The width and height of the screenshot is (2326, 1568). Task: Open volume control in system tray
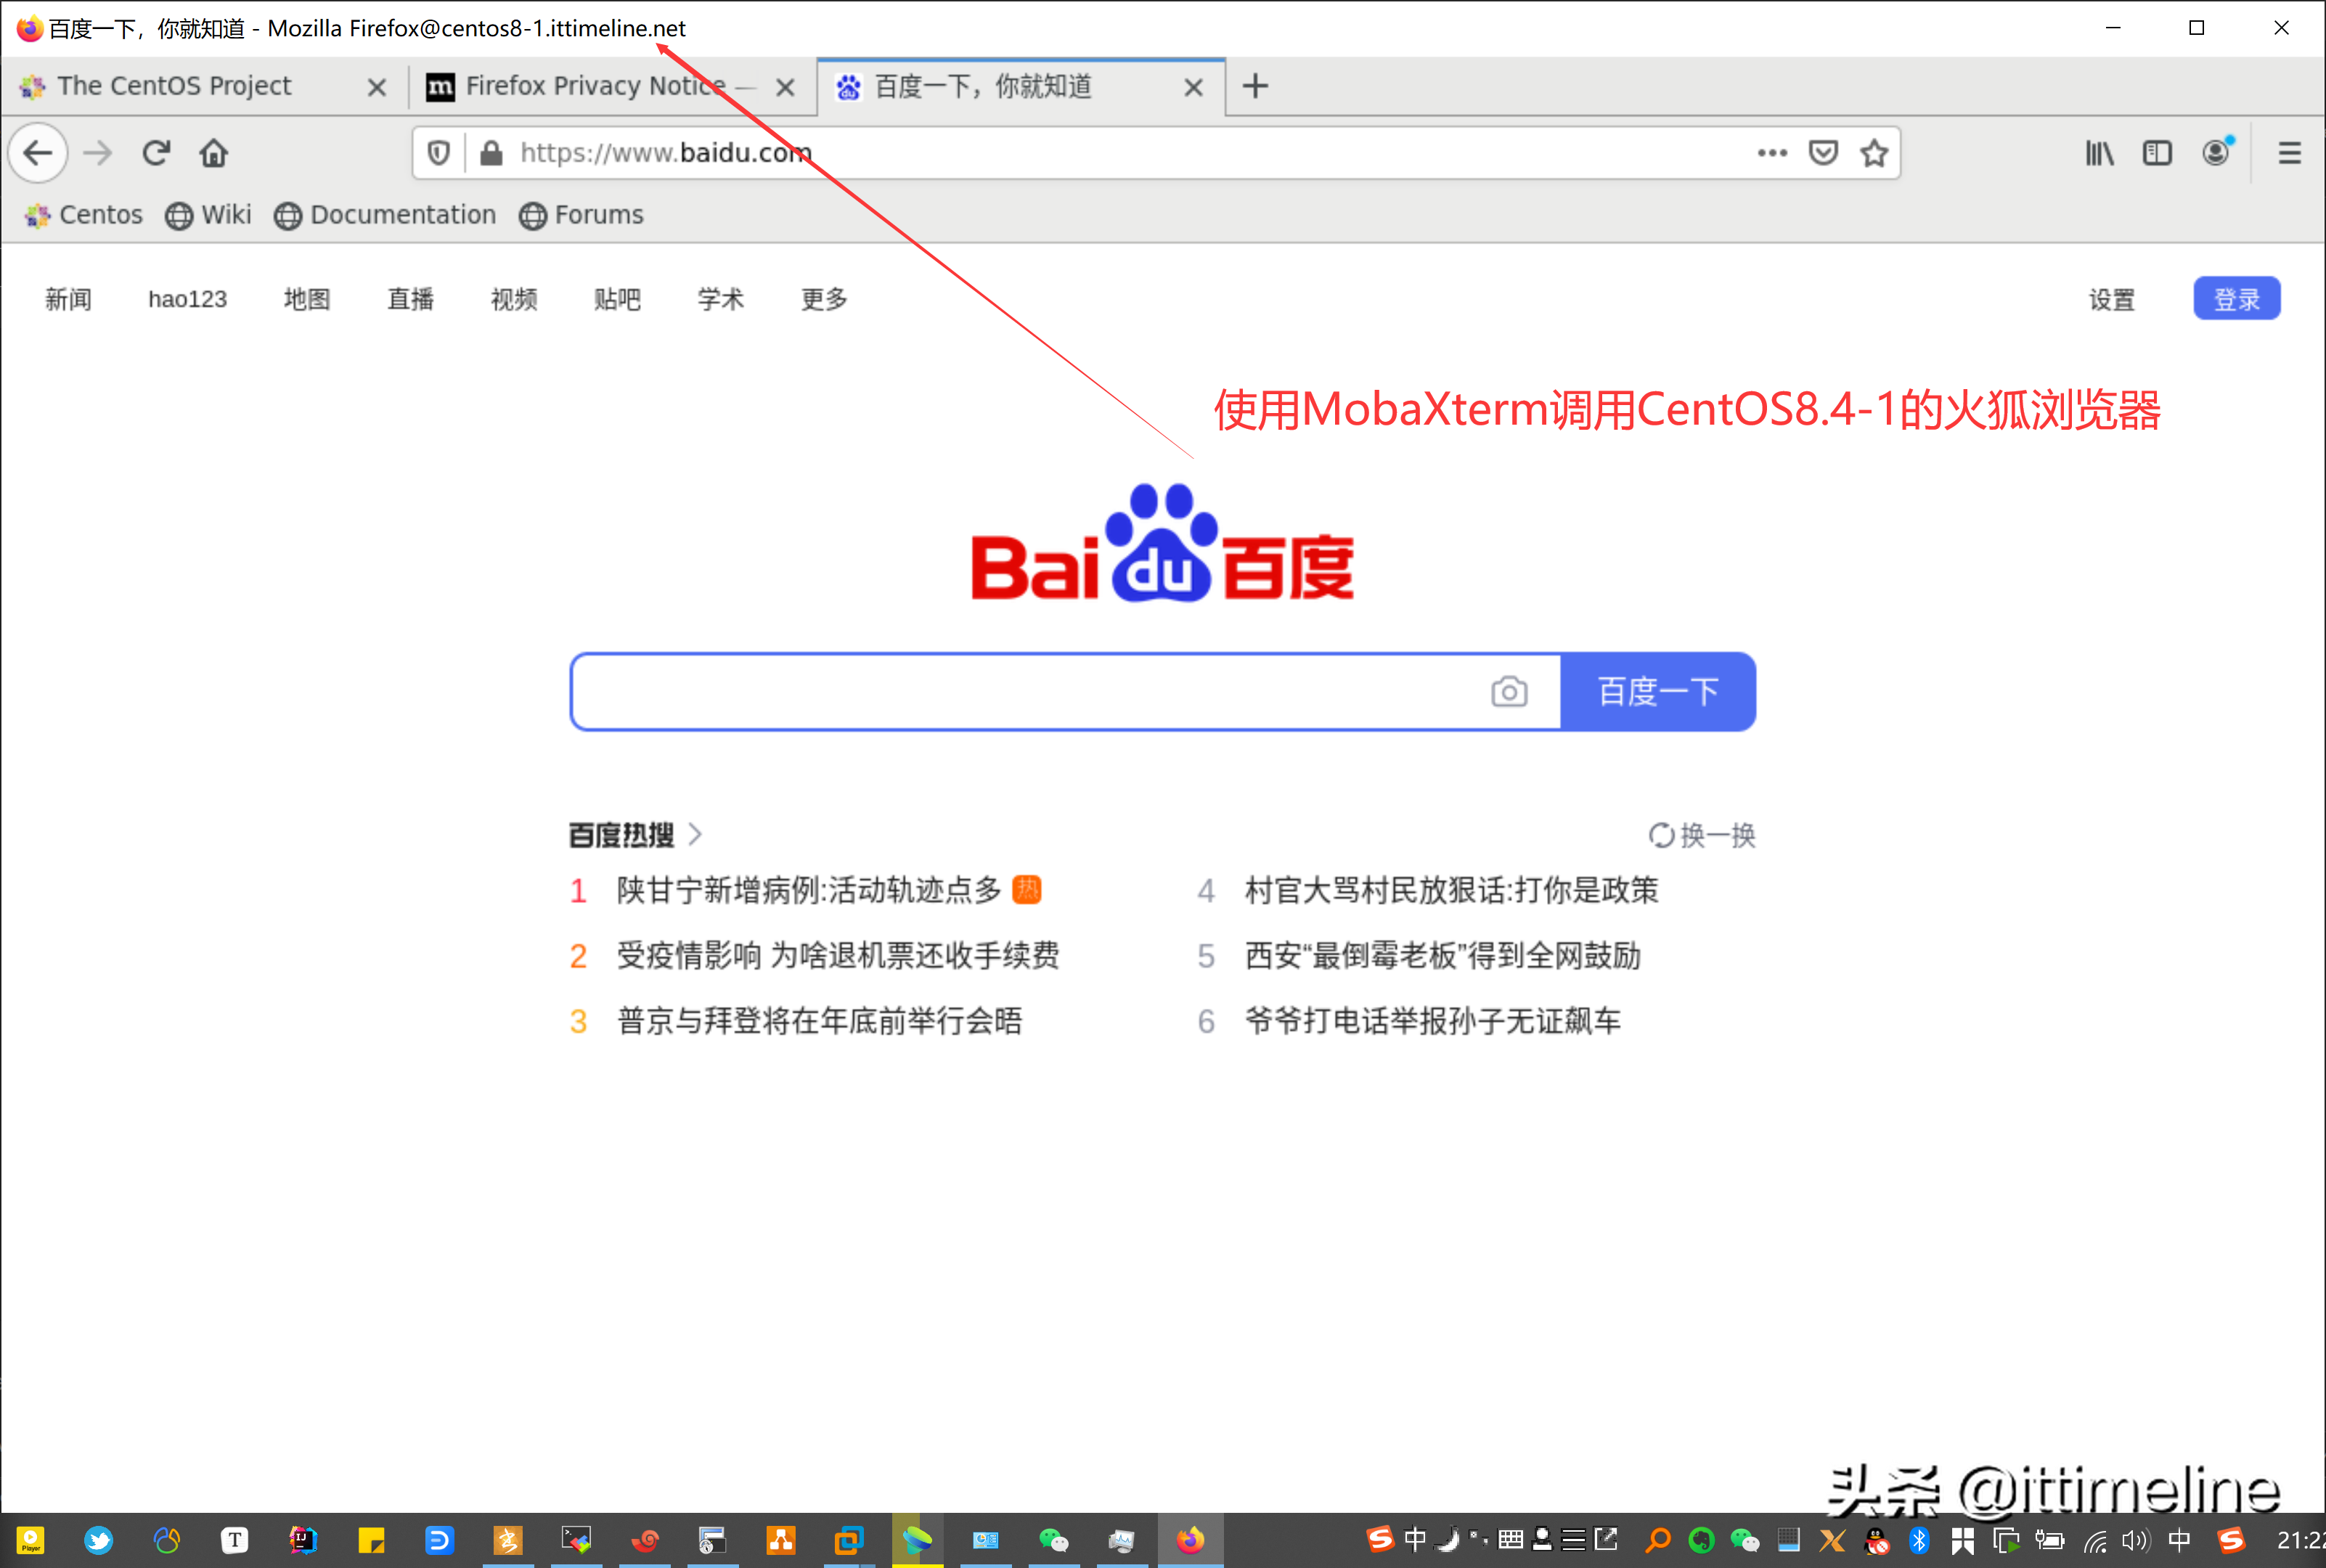[x=2135, y=1540]
